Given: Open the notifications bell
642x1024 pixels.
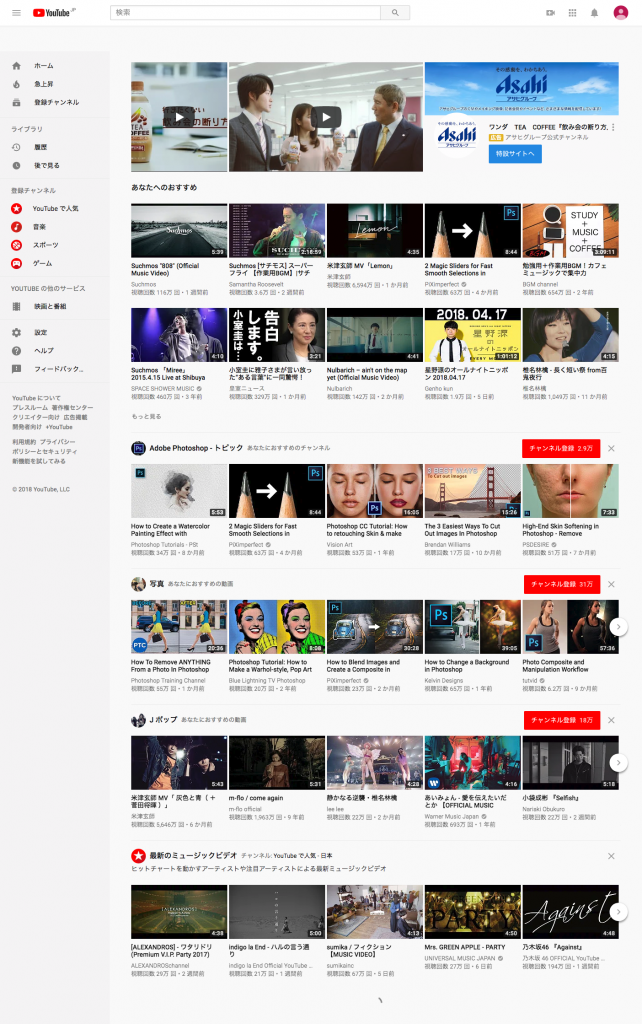Looking at the screenshot, I should tap(594, 13).
